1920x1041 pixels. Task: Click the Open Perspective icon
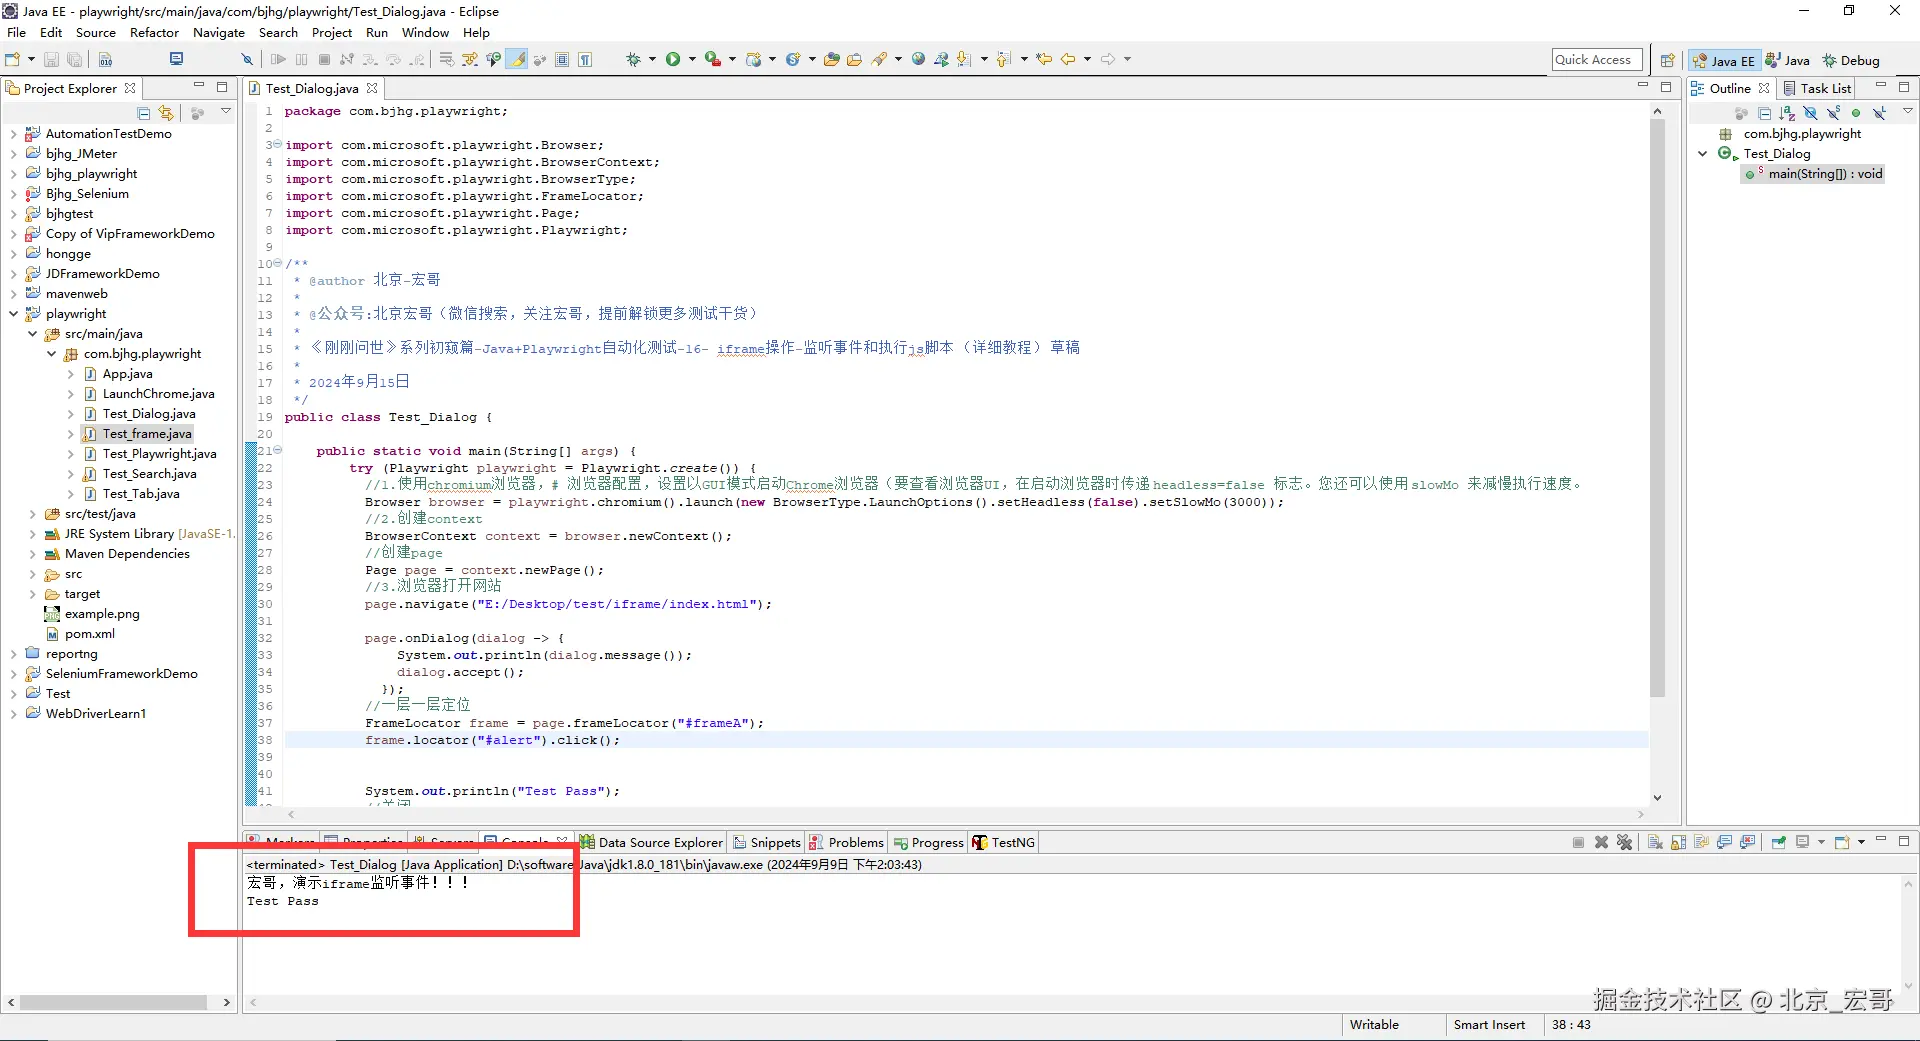(x=1667, y=60)
